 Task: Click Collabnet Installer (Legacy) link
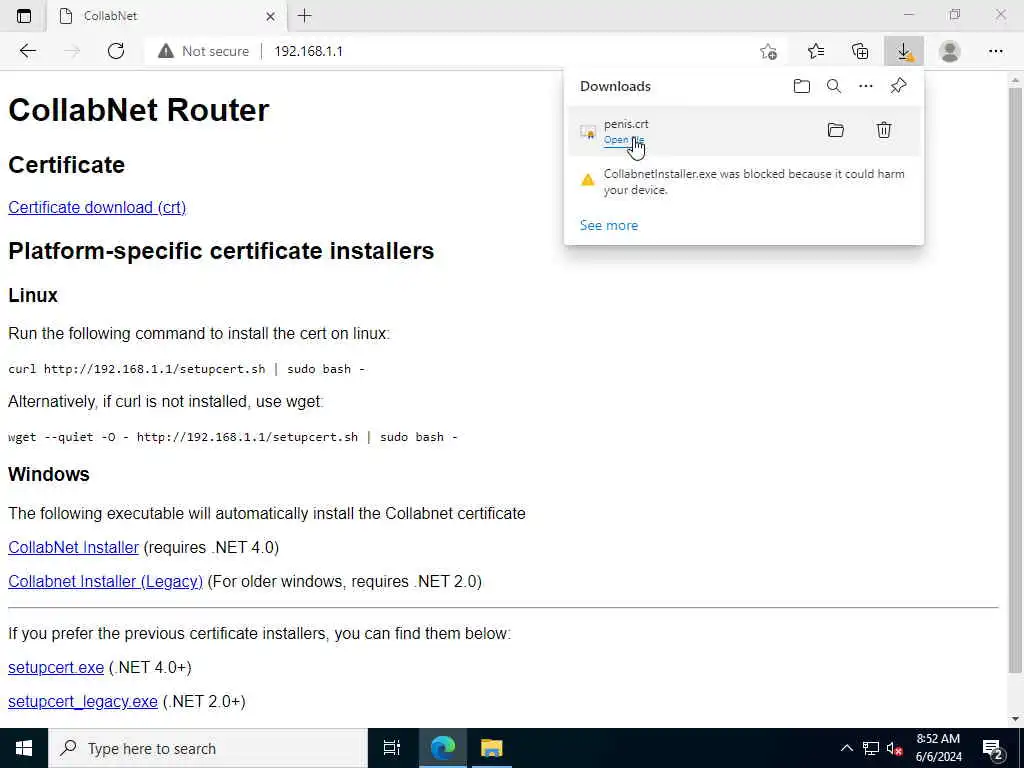(105, 581)
